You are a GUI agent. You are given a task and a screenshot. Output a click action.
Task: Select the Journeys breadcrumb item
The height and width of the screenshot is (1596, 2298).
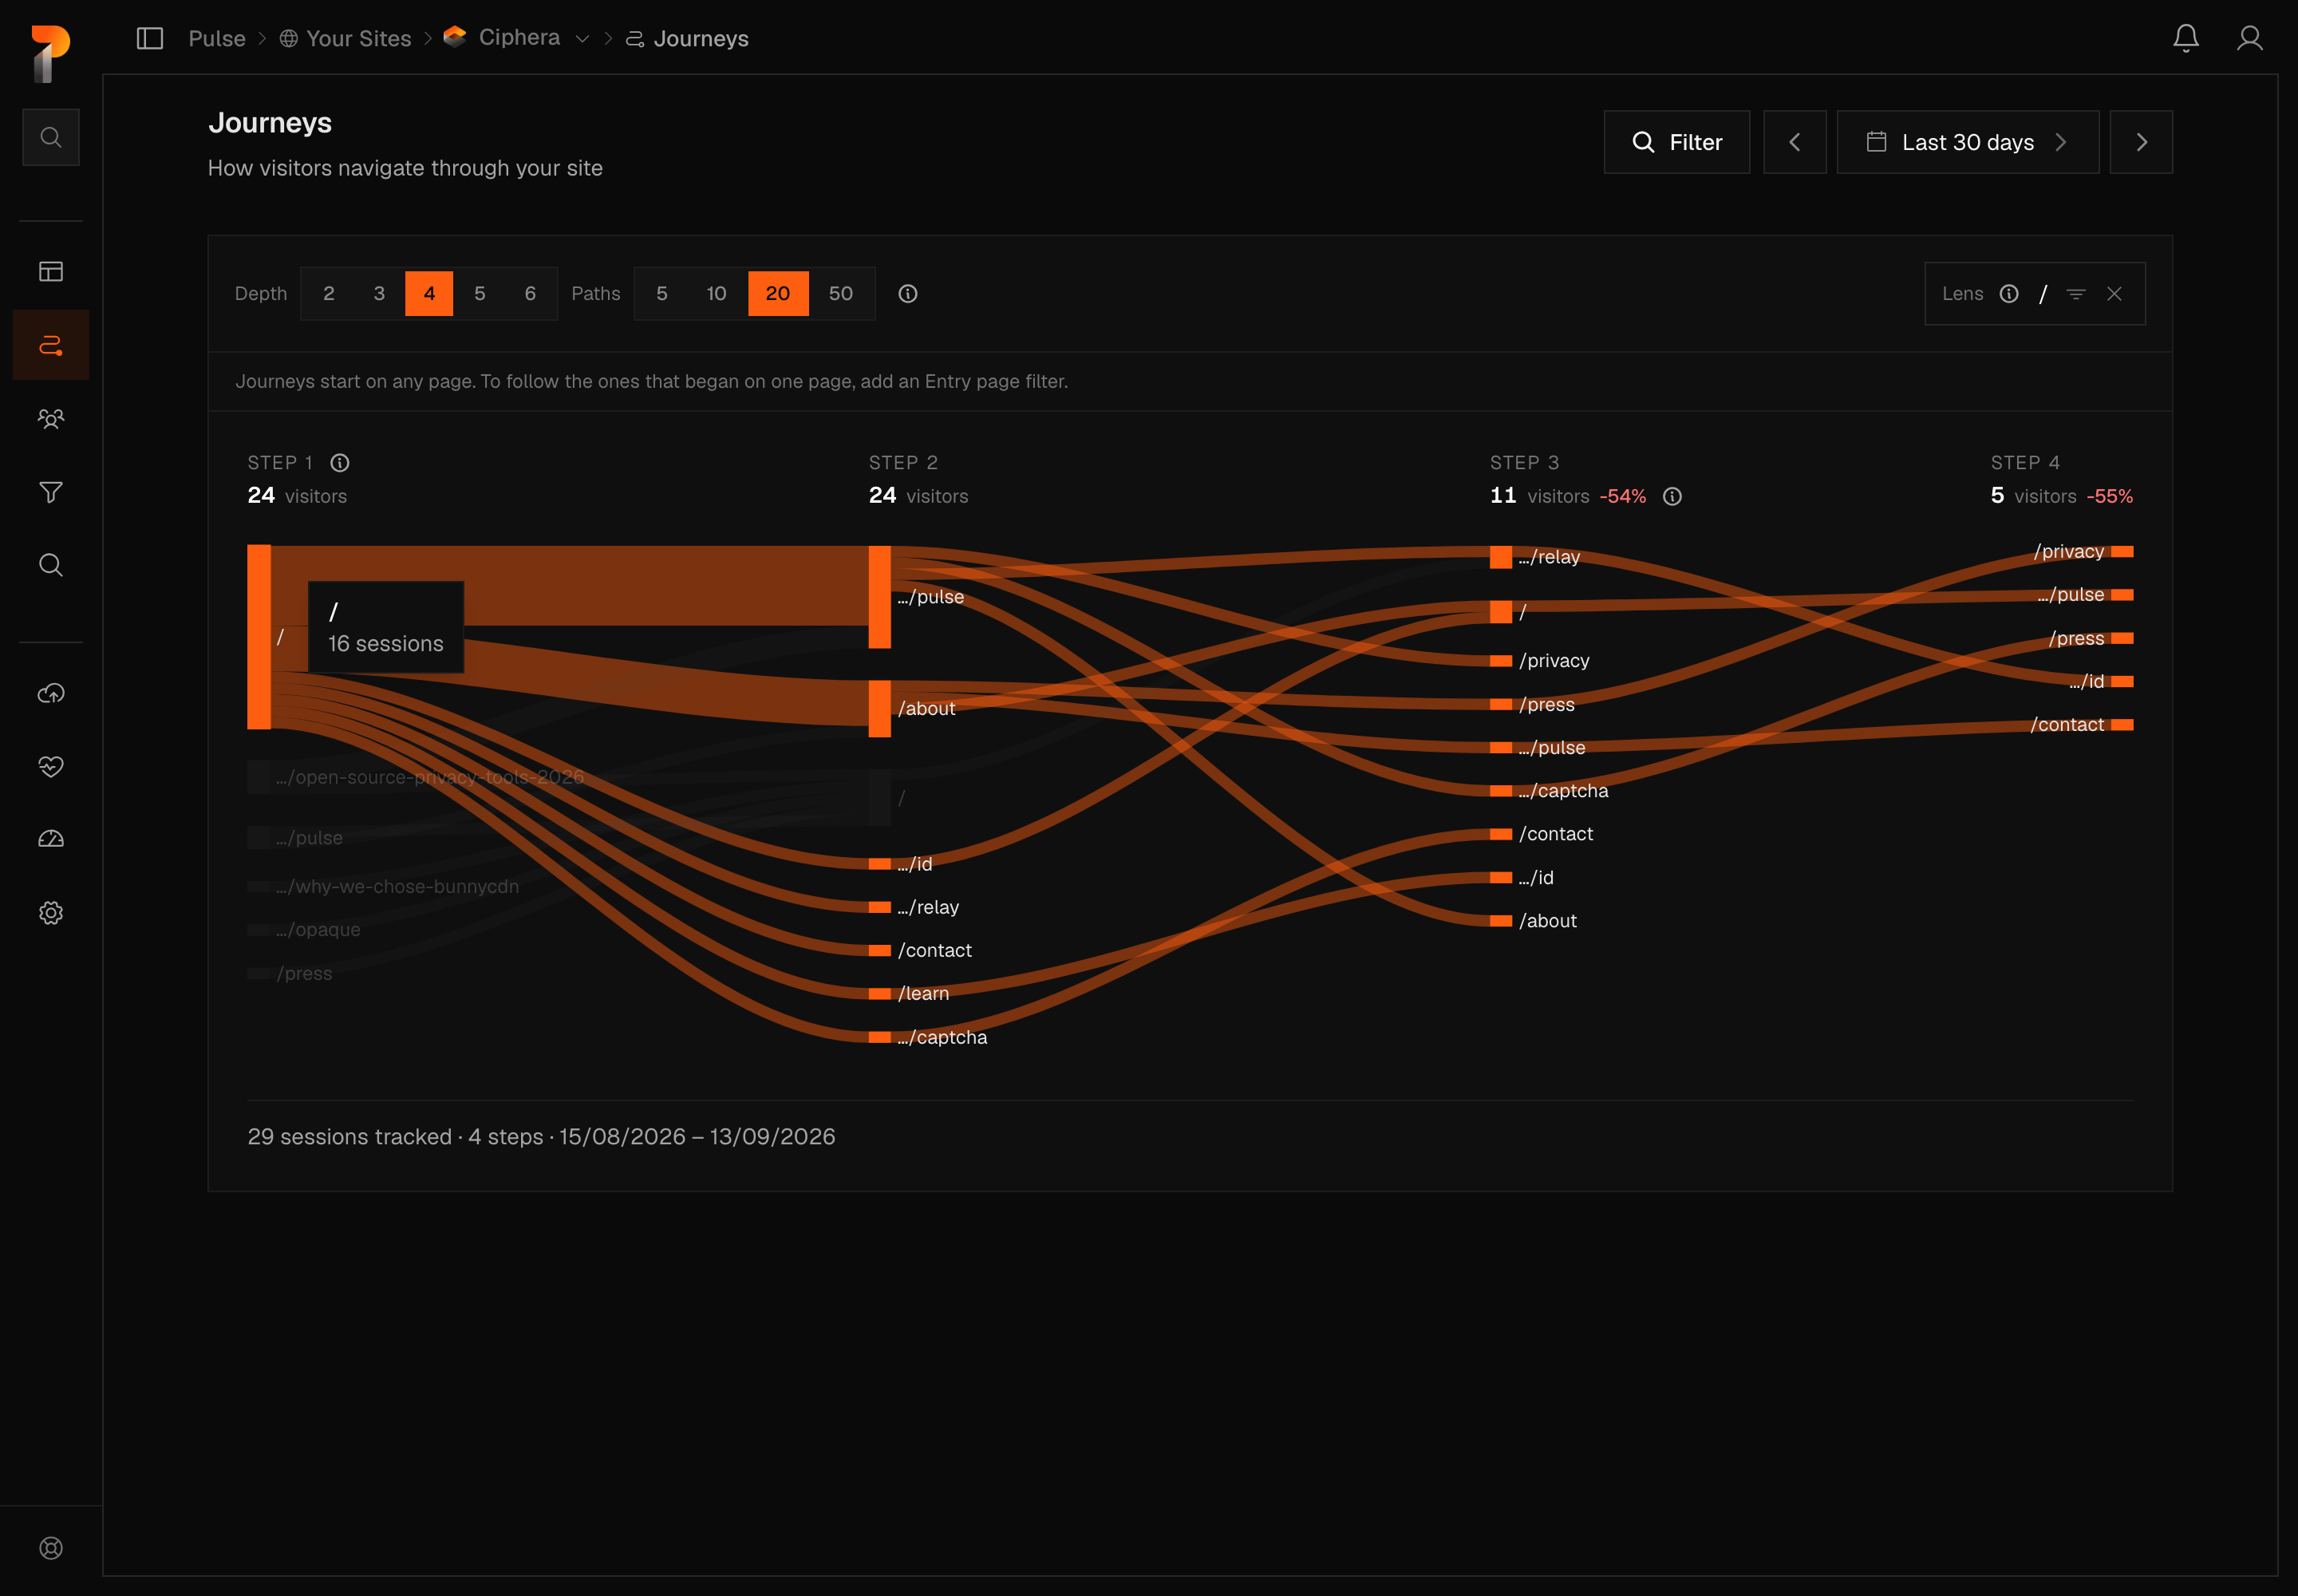[x=687, y=39]
